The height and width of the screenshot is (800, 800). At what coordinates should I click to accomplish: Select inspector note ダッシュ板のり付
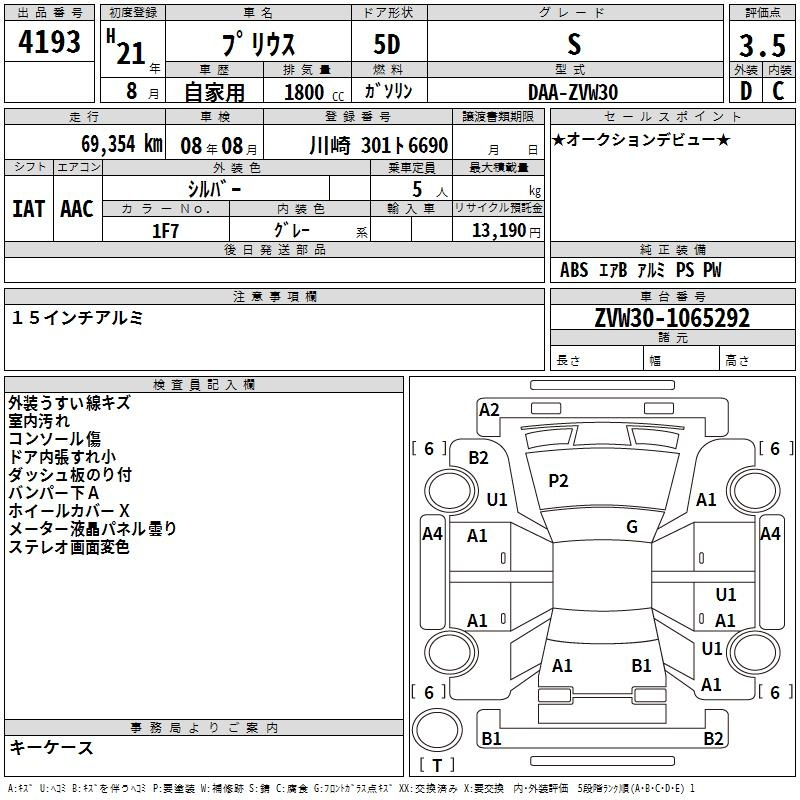pyautogui.click(x=70, y=474)
